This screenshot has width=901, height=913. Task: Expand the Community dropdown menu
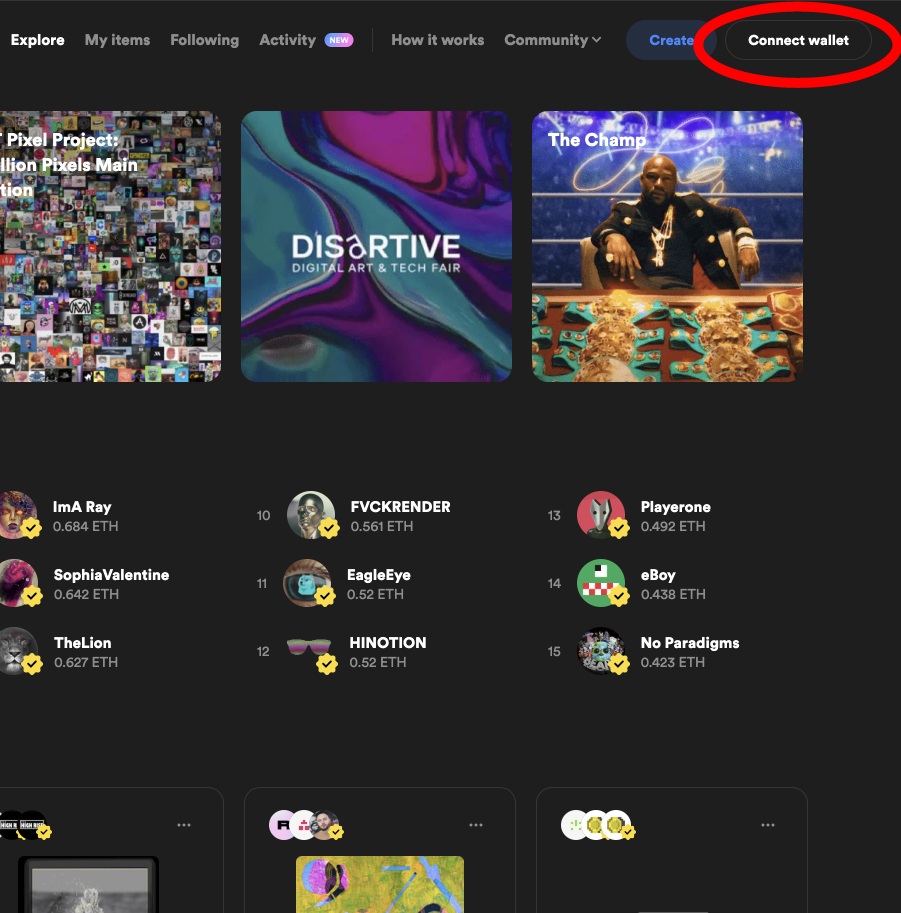pyautogui.click(x=552, y=40)
